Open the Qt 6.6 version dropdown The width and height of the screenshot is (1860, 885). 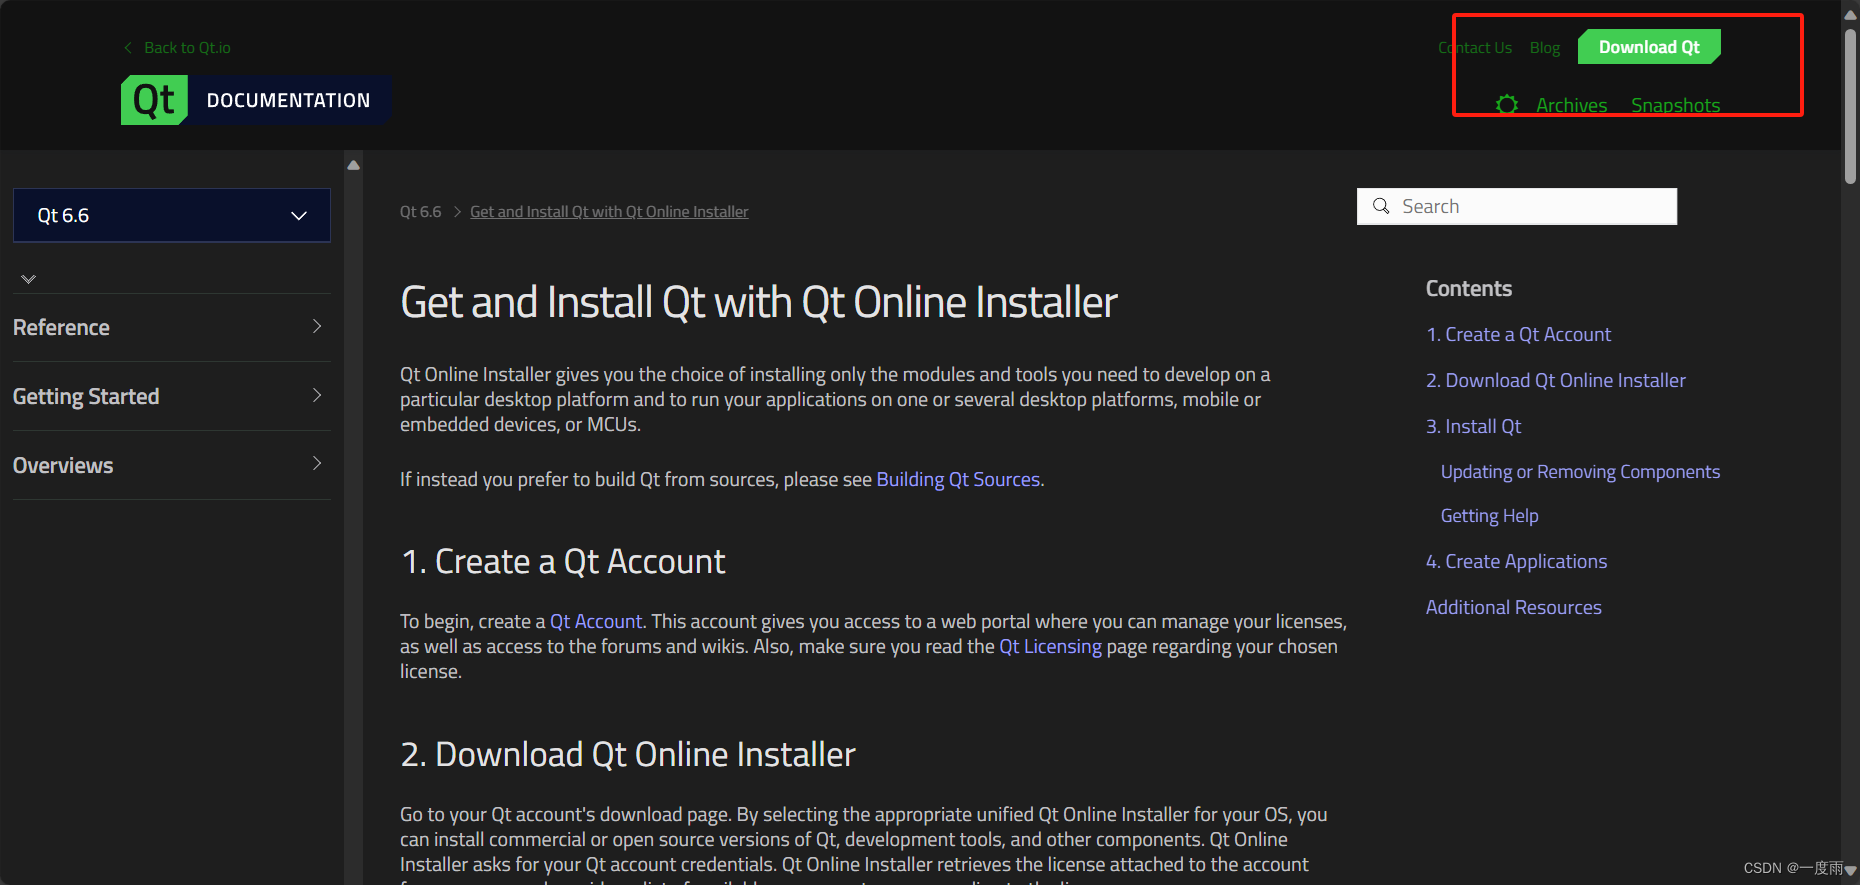click(x=172, y=215)
